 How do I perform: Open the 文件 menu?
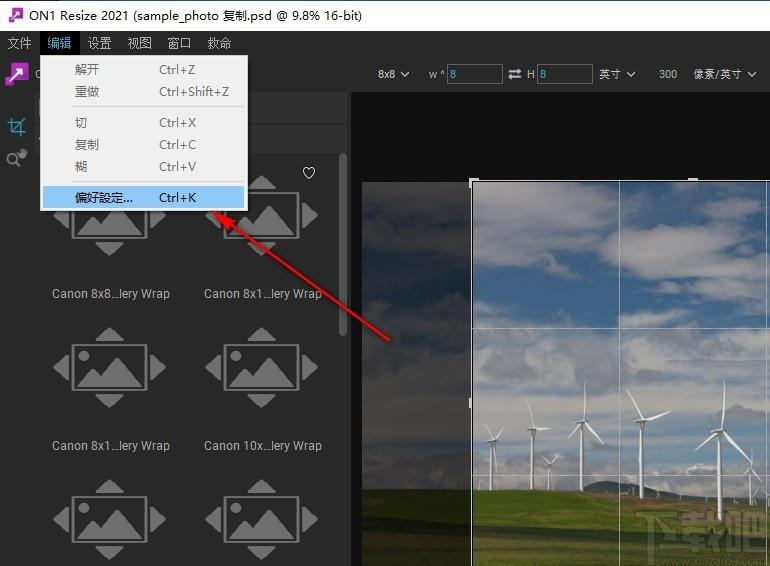[20, 43]
